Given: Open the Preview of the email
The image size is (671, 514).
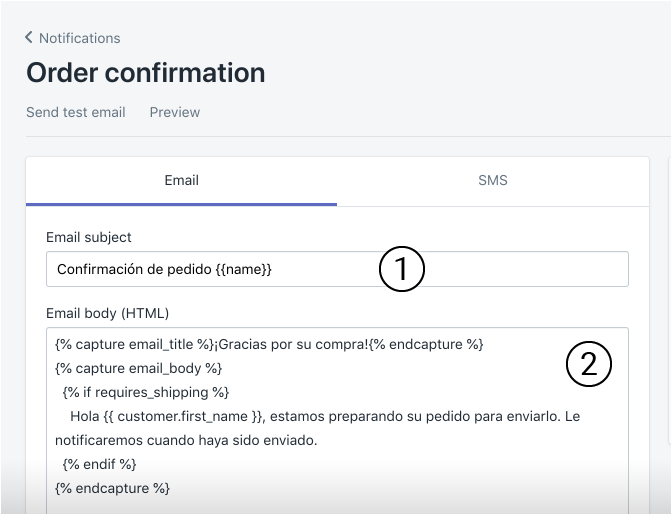Looking at the screenshot, I should click(175, 112).
